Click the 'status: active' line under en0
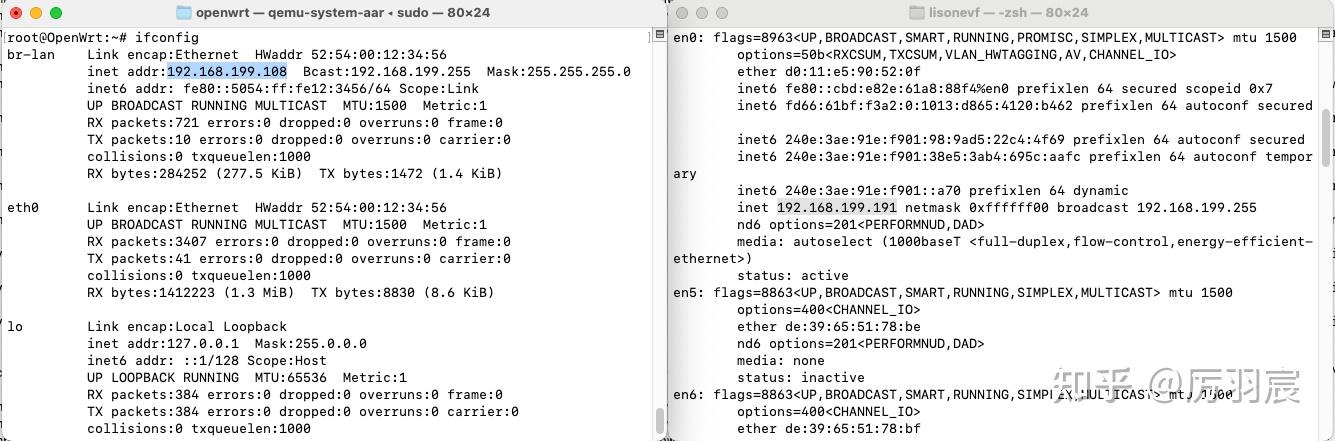The width and height of the screenshot is (1335, 441). (x=792, y=276)
